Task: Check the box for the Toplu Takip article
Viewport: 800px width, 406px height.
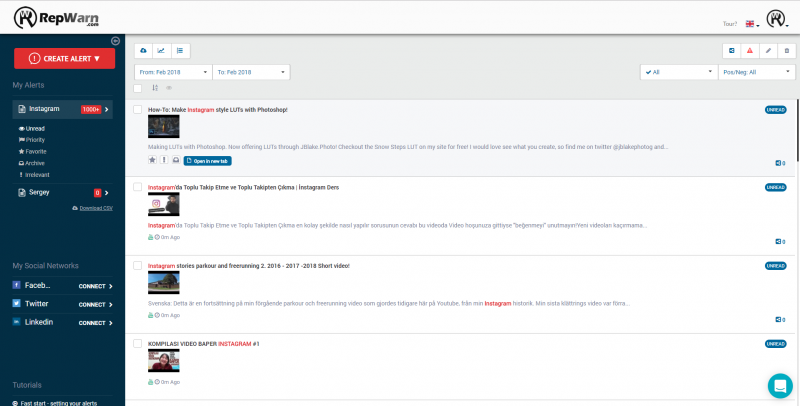Action: click(x=137, y=187)
